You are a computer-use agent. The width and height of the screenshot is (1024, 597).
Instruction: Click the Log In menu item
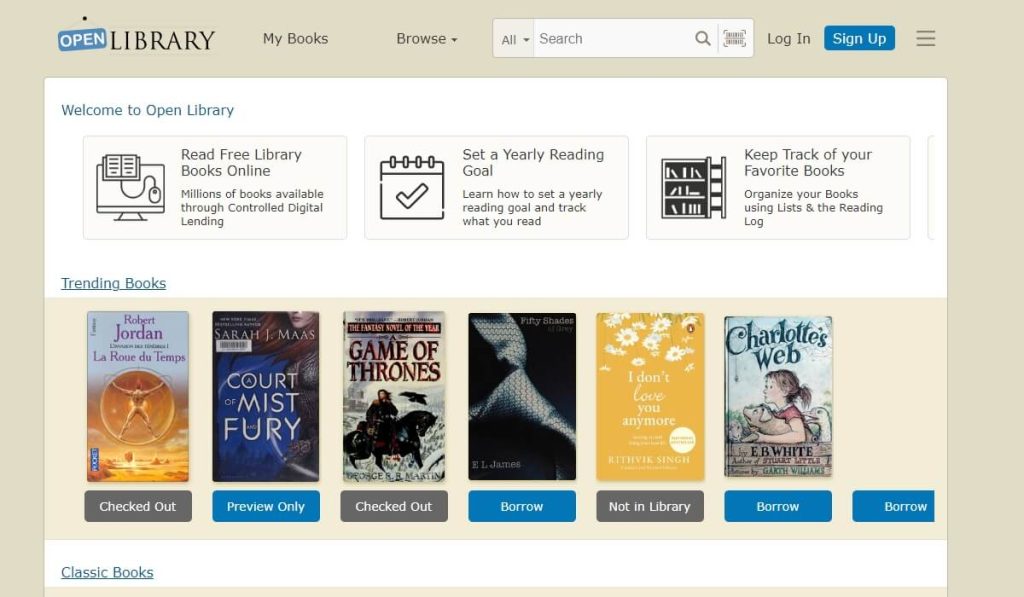coord(788,38)
